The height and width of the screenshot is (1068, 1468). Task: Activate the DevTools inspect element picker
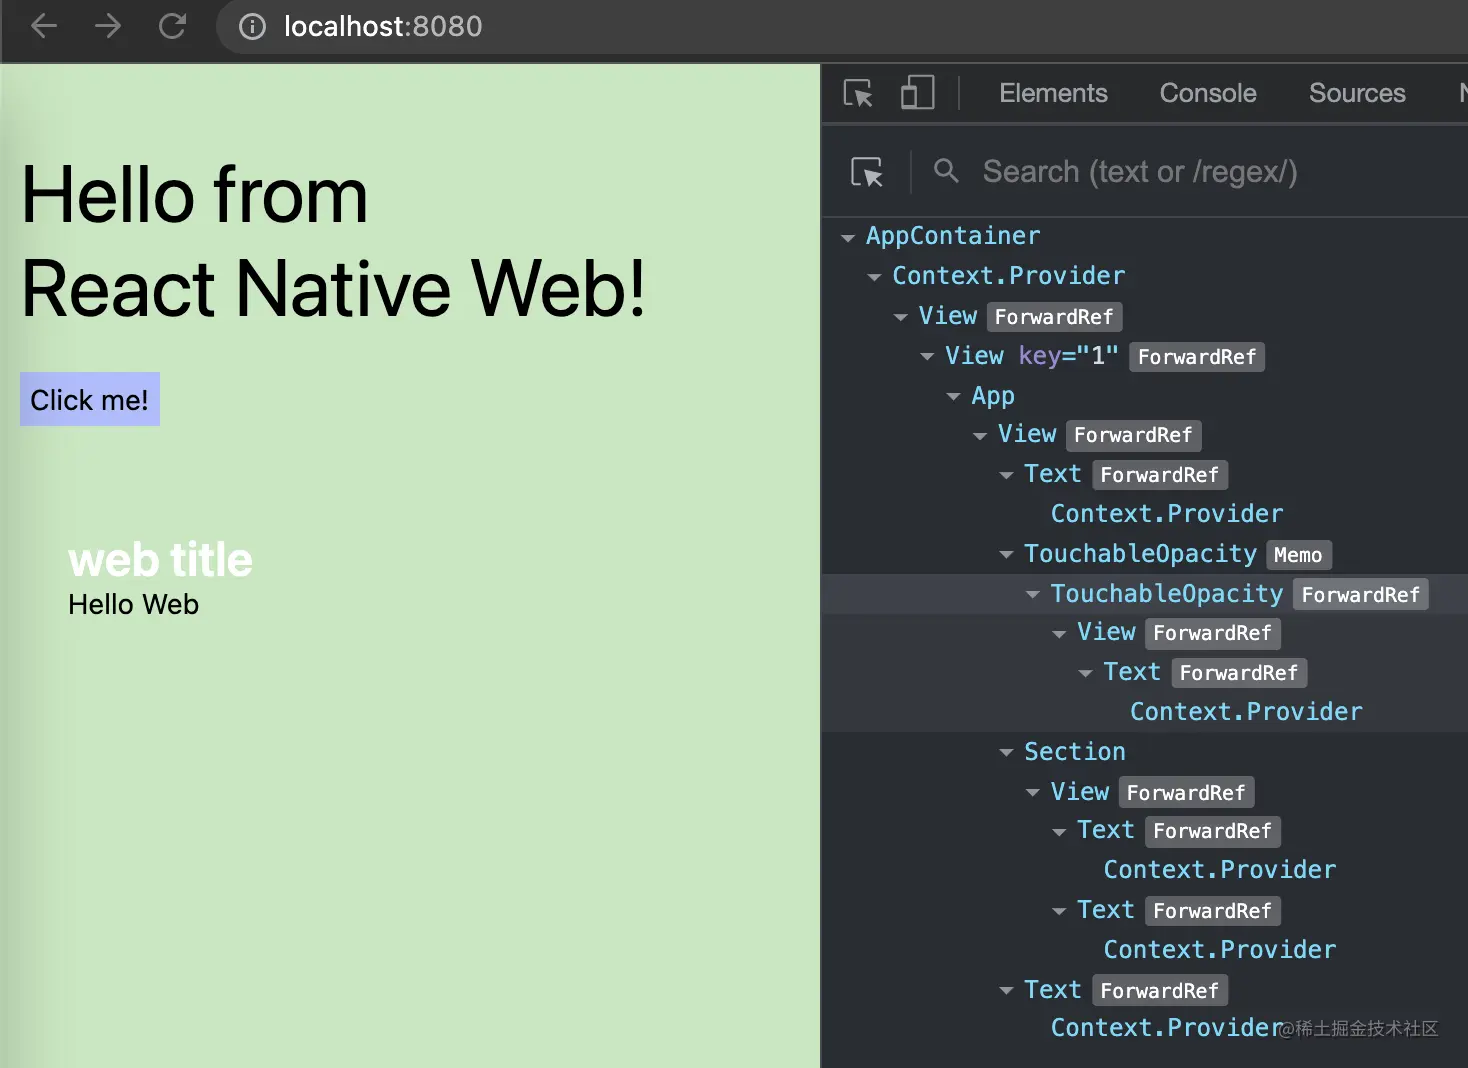click(858, 93)
